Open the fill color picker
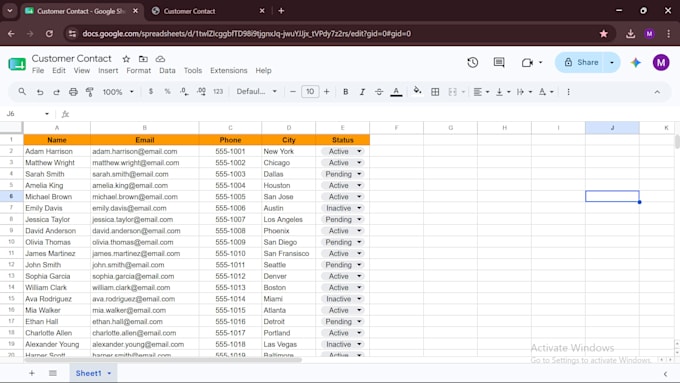The height and width of the screenshot is (383, 680). 417,91
